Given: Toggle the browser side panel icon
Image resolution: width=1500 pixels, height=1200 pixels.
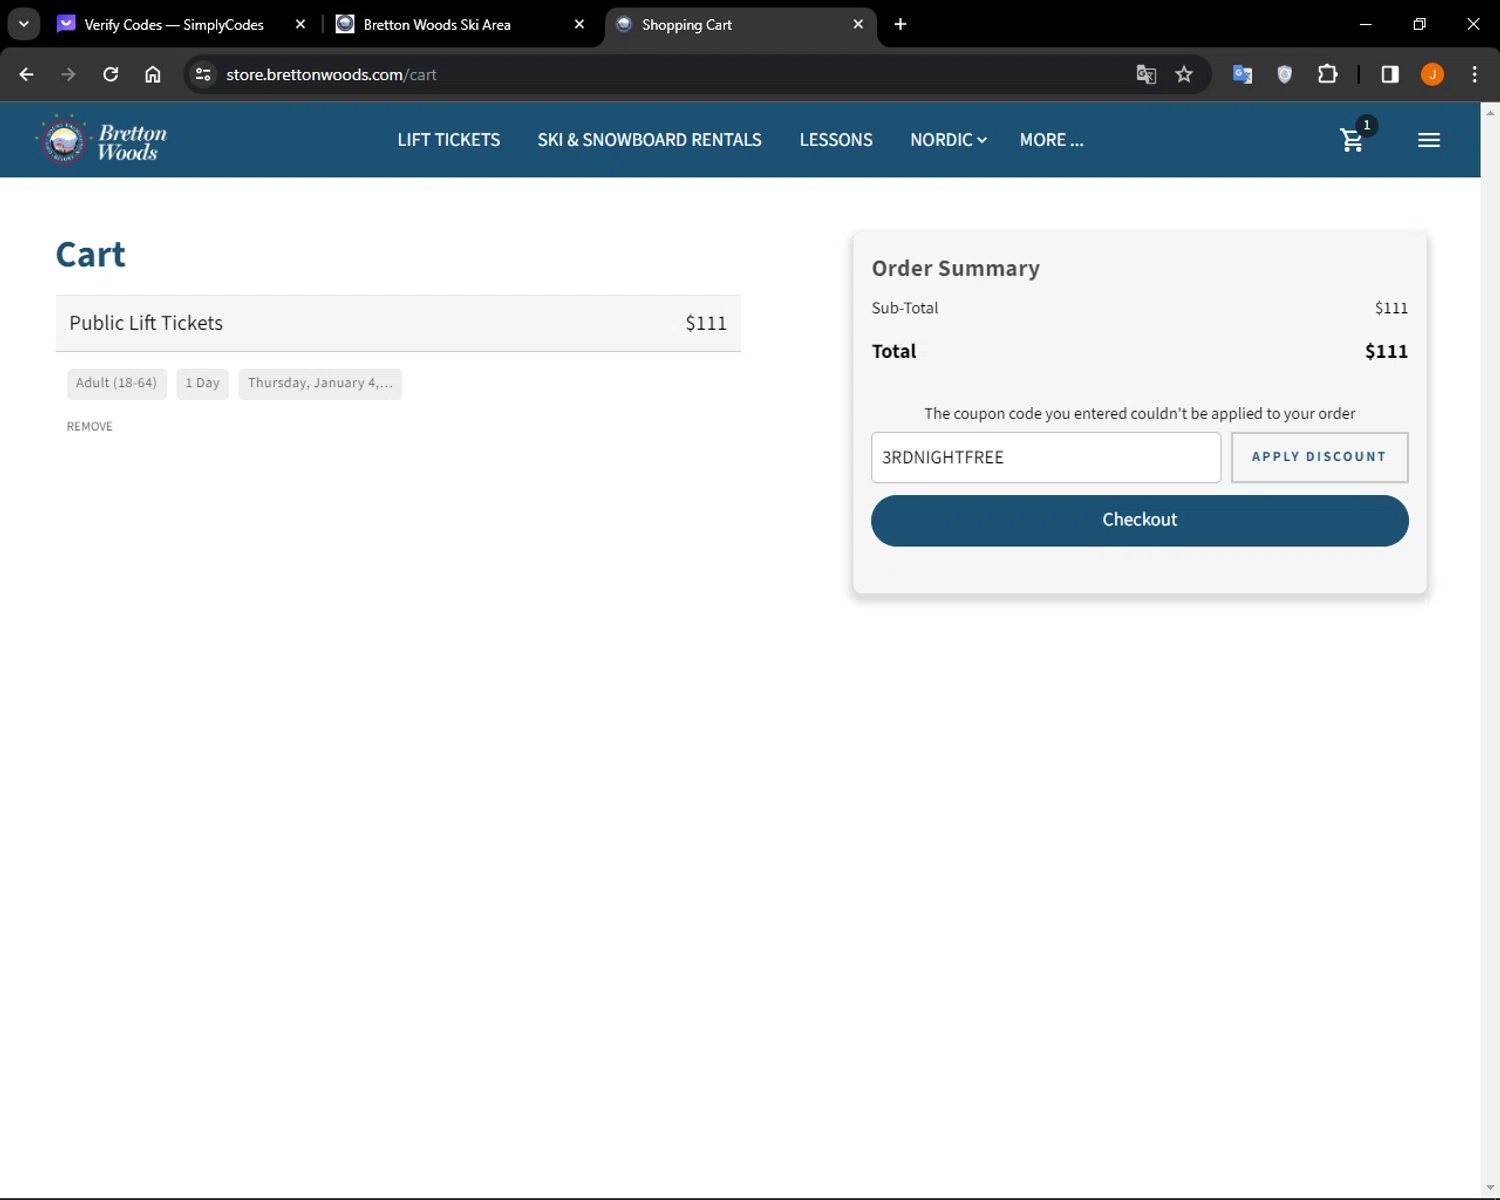Looking at the screenshot, I should tap(1390, 74).
